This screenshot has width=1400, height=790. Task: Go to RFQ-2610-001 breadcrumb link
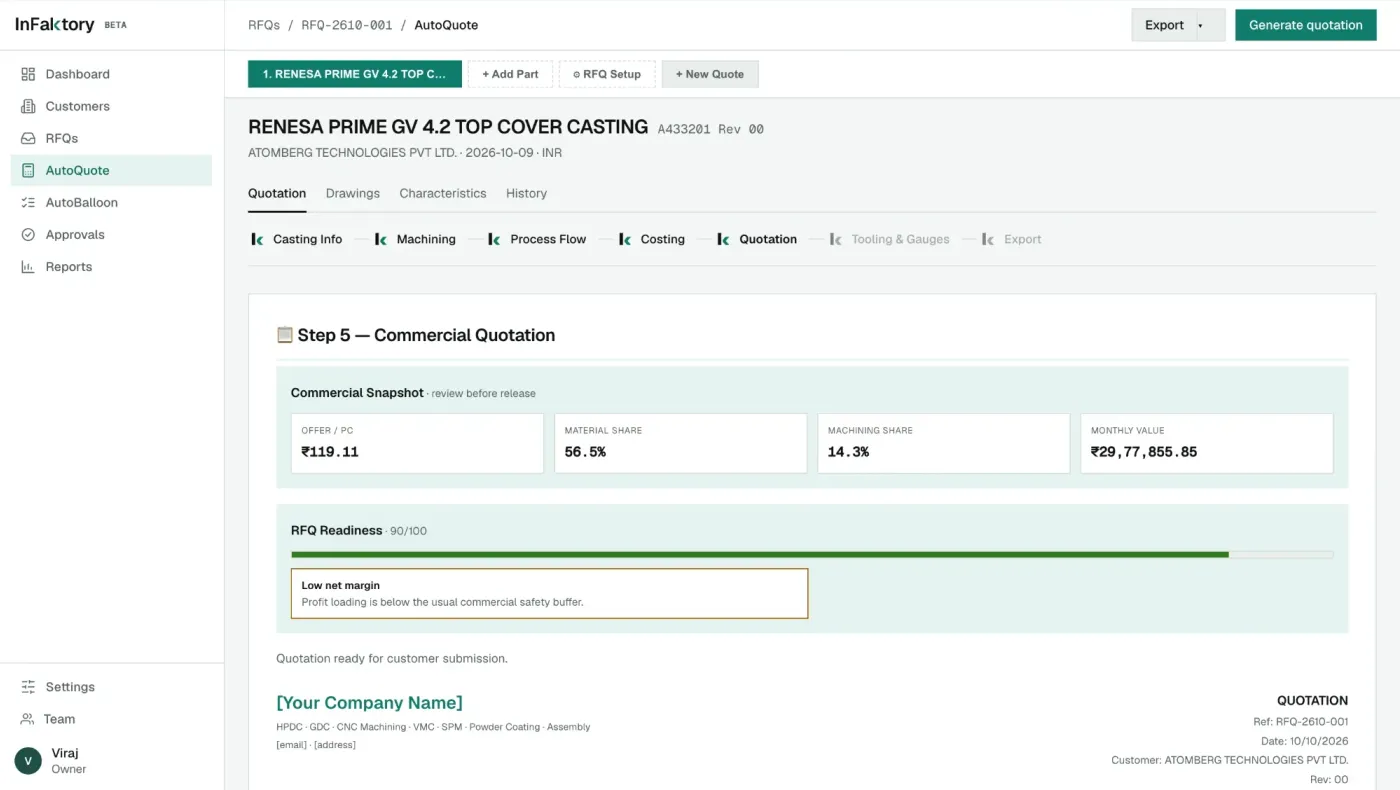tap(347, 25)
